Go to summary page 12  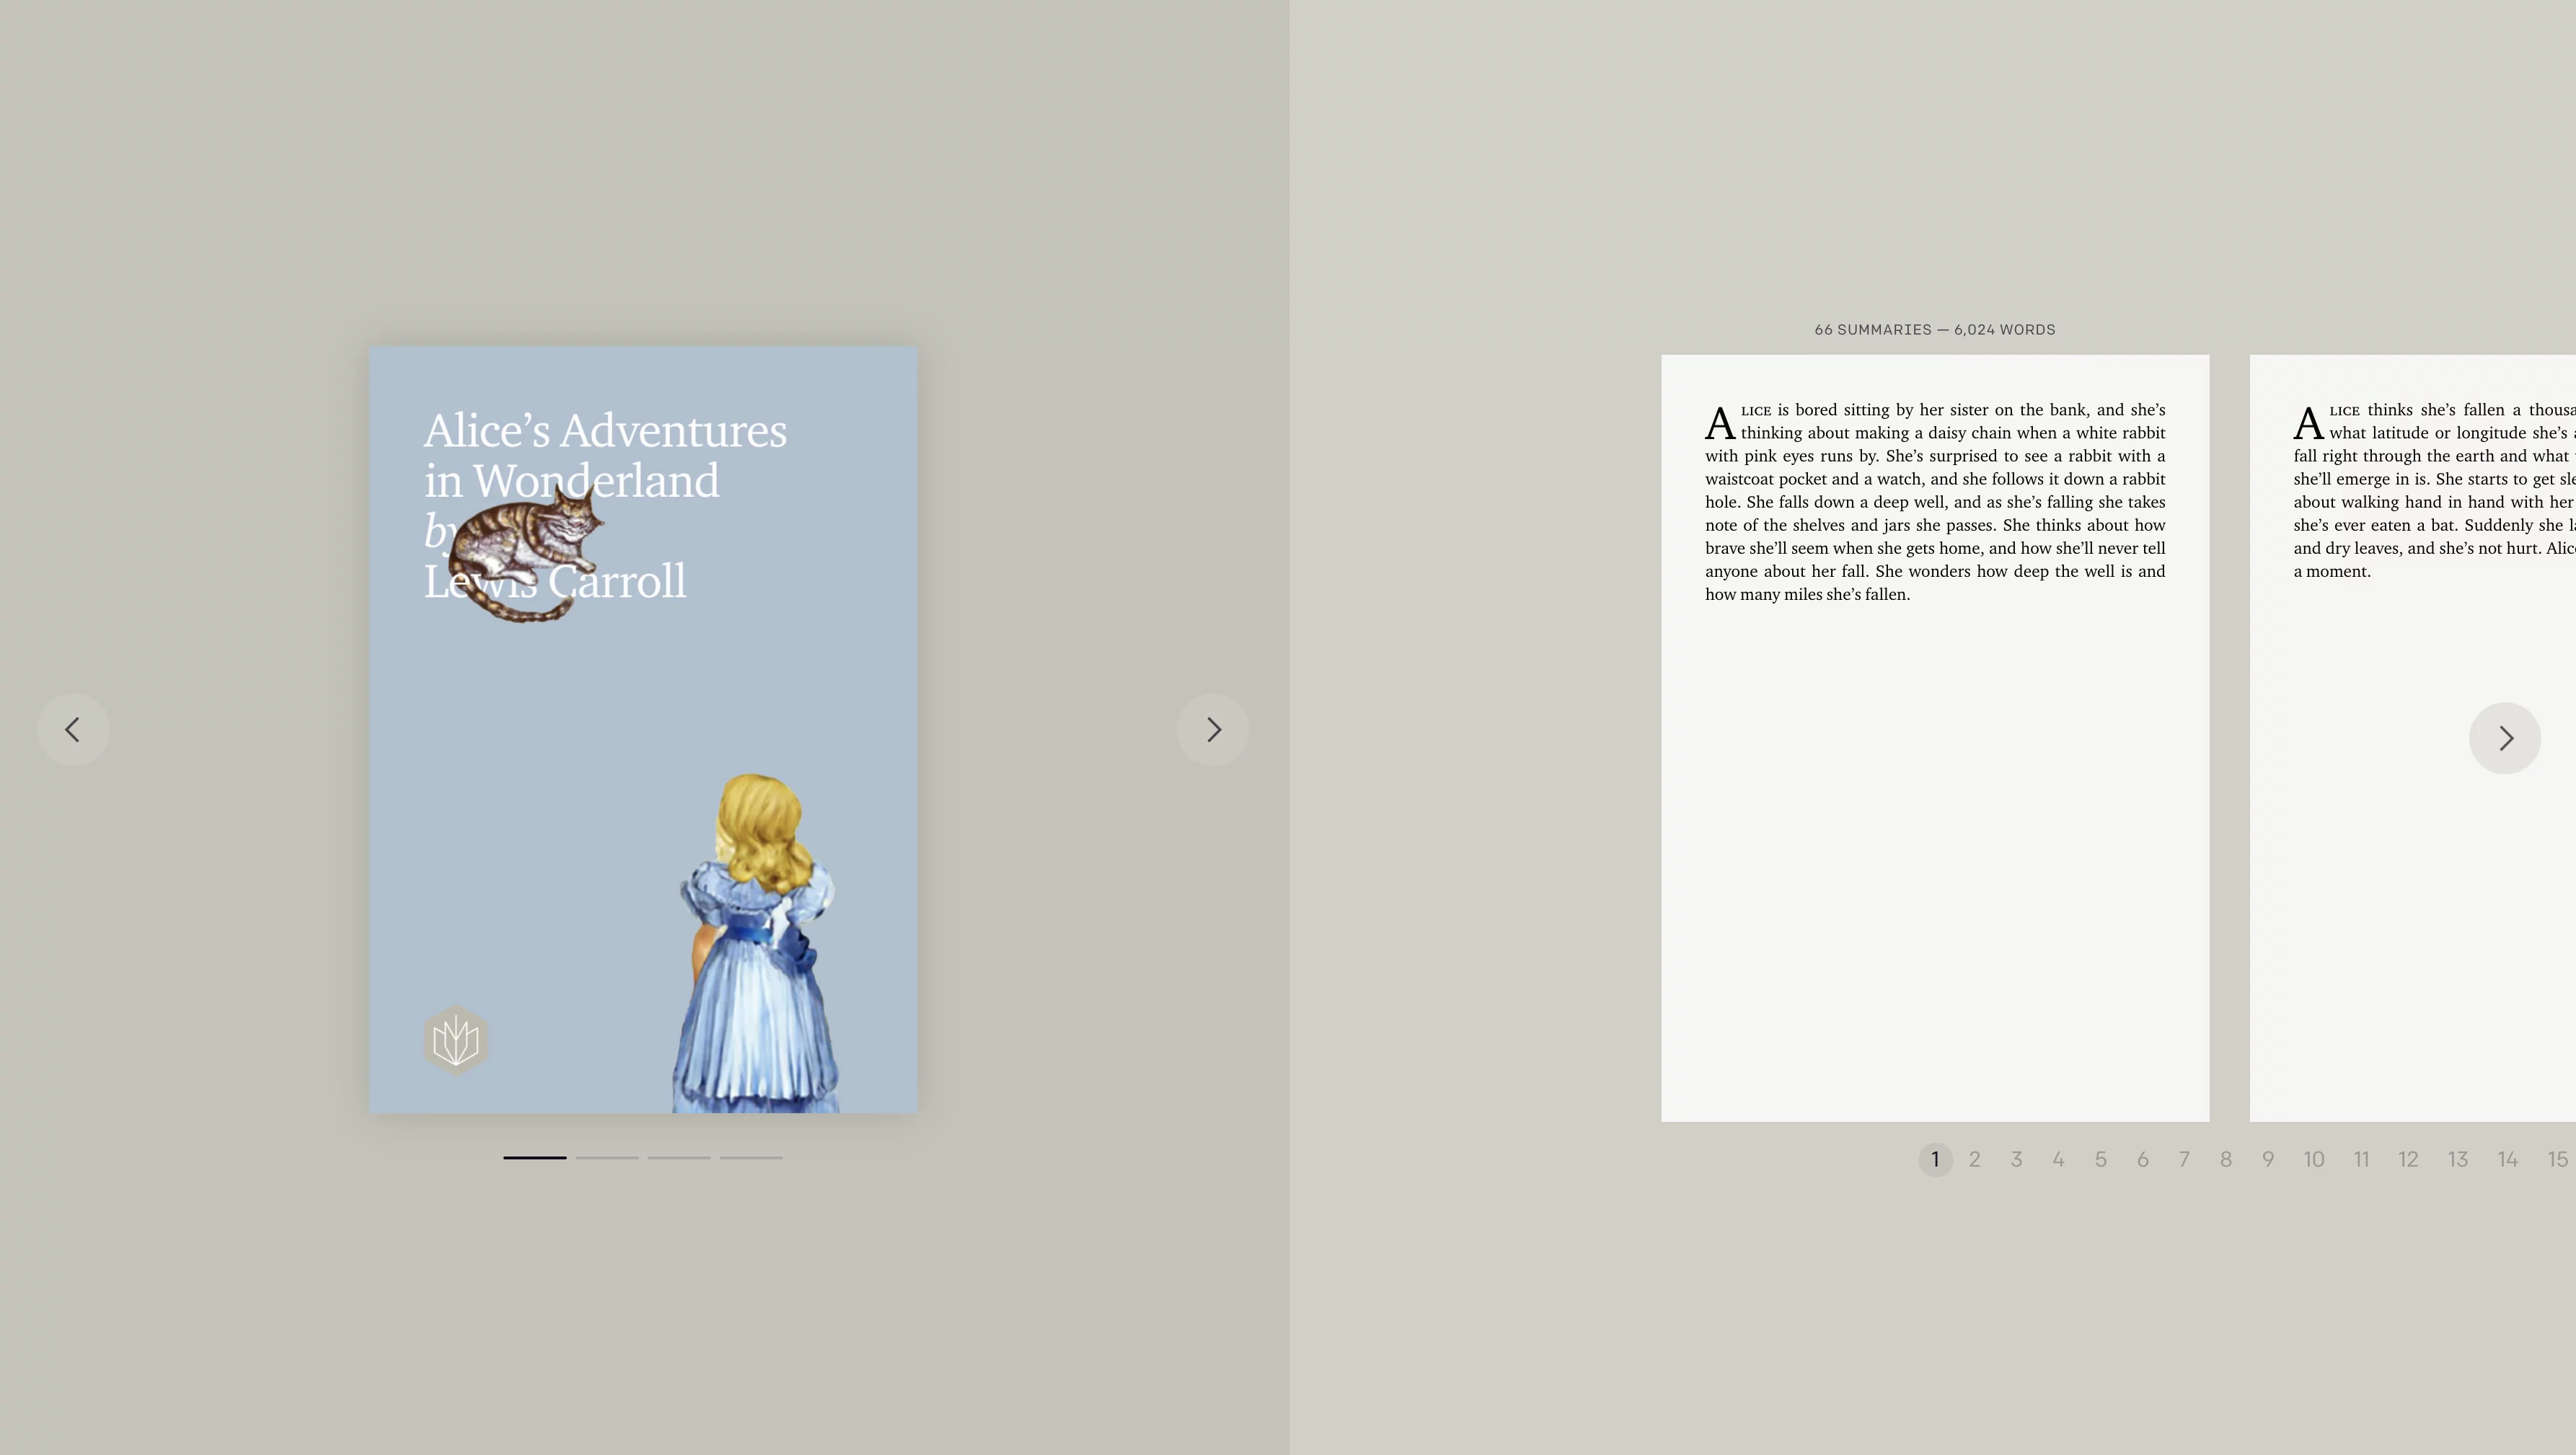pyautogui.click(x=2408, y=1159)
